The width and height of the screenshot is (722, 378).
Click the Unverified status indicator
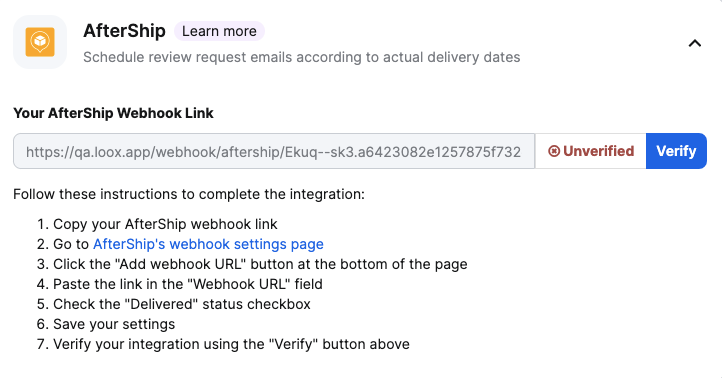pyautogui.click(x=591, y=151)
